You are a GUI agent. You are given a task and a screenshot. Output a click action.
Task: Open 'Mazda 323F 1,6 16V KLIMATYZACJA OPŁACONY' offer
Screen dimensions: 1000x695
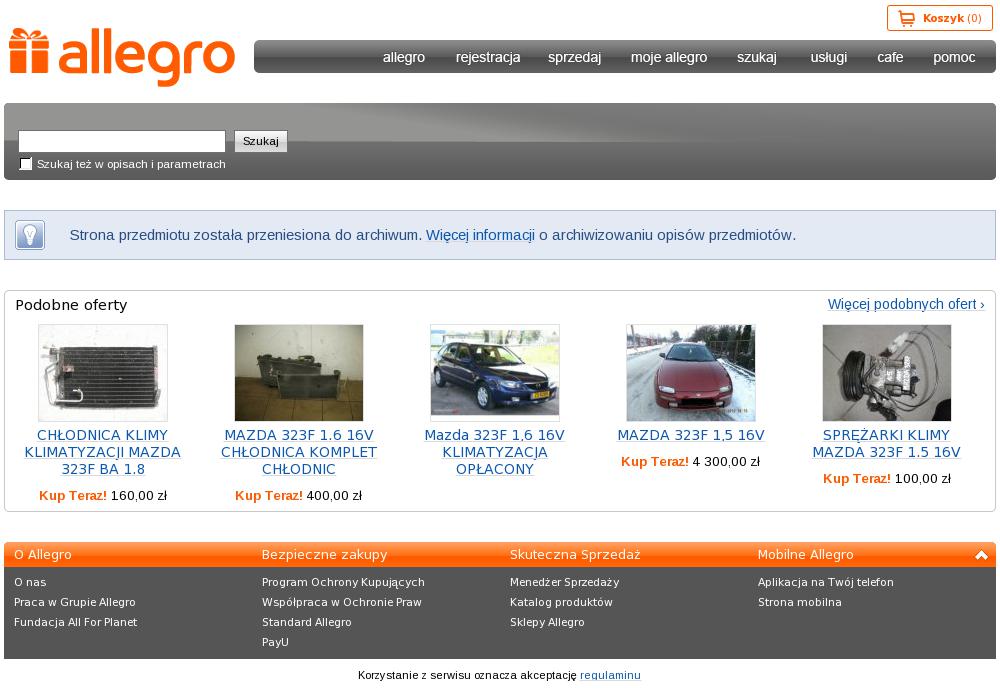point(495,452)
